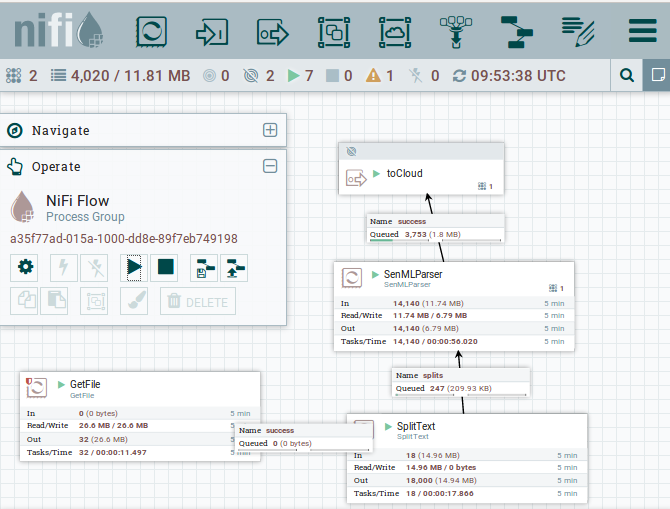
Task: Click the active threads status icon
Action: (13, 76)
